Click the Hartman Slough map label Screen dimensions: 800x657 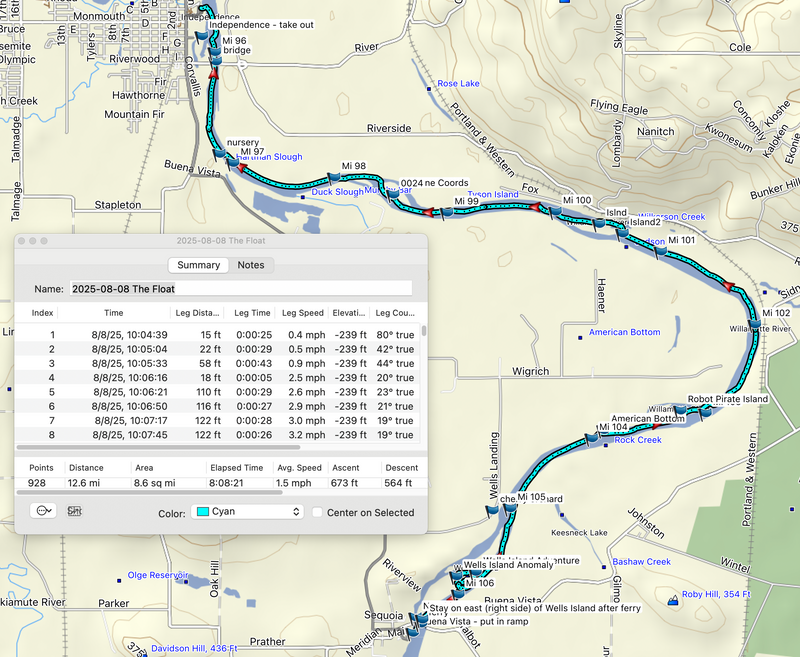[x=270, y=157]
